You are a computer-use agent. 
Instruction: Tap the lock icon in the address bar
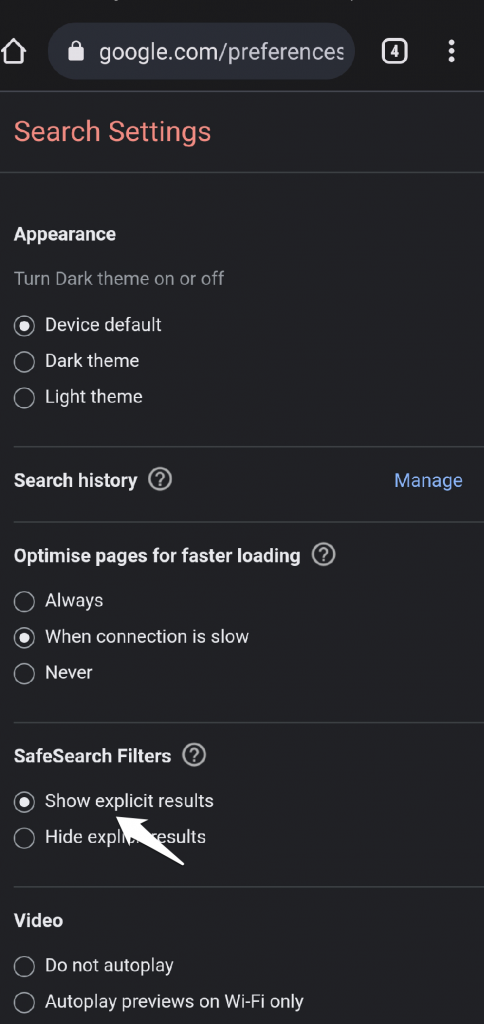pyautogui.click(x=76, y=52)
